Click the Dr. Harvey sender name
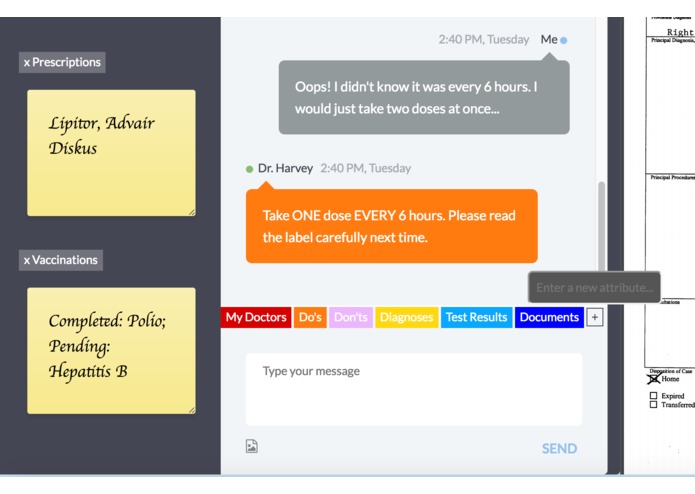Viewport: 695px width, 494px height. tap(285, 168)
